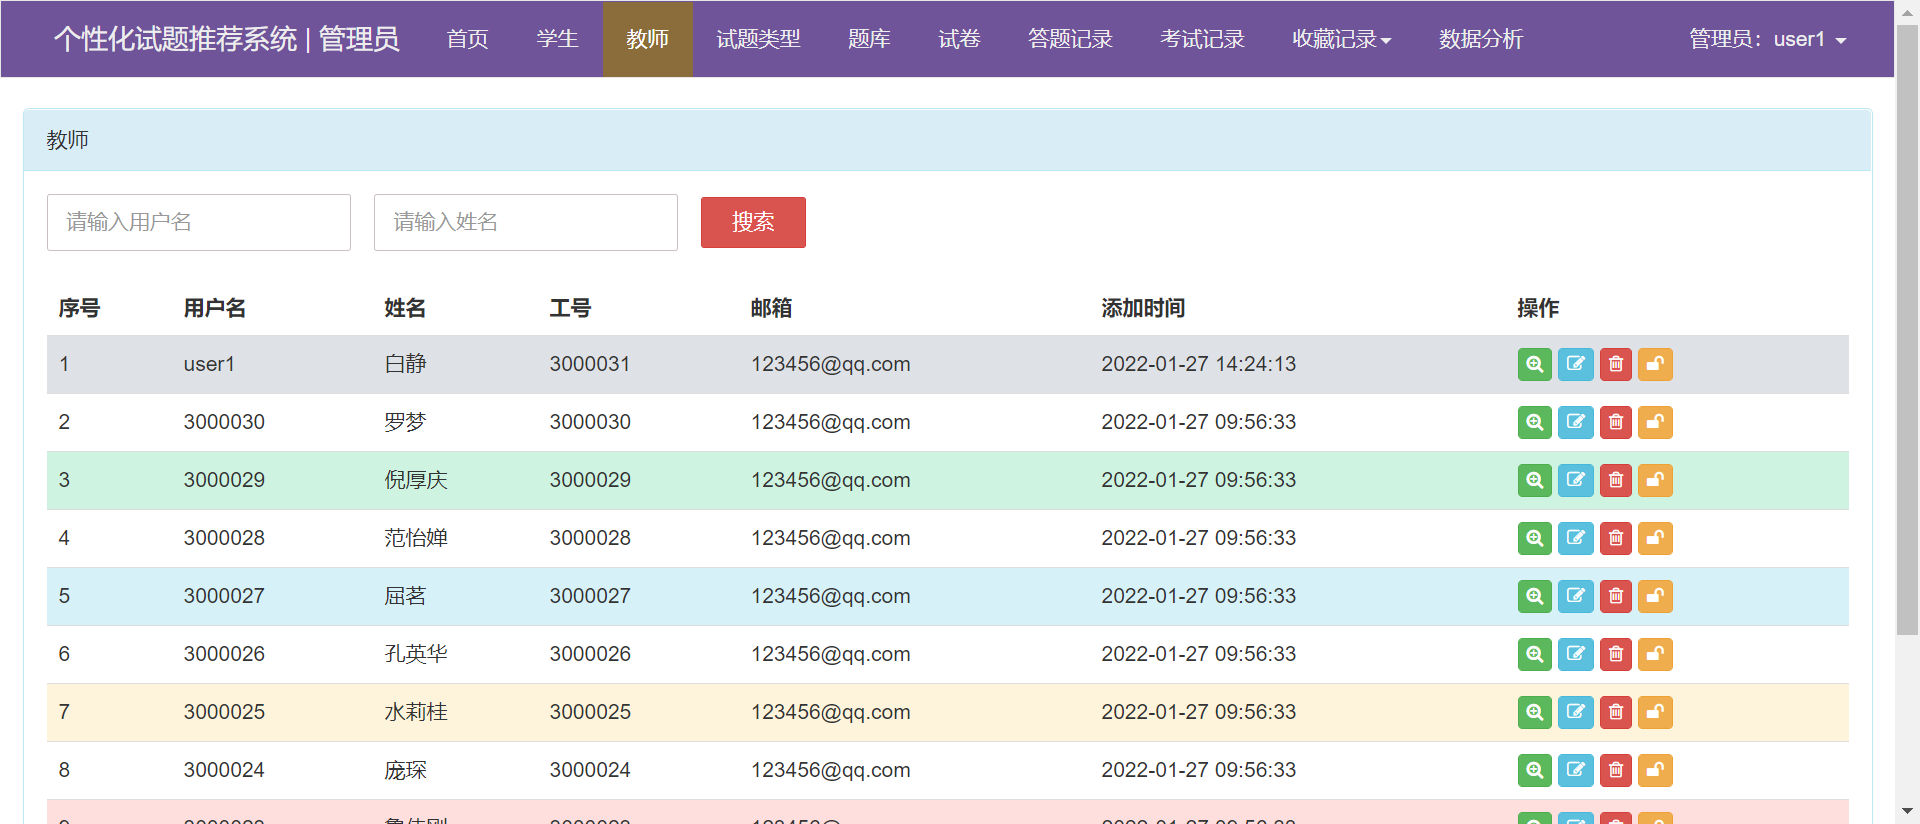Open 答题记录 in the navbar
1920x824 pixels.
(1070, 39)
